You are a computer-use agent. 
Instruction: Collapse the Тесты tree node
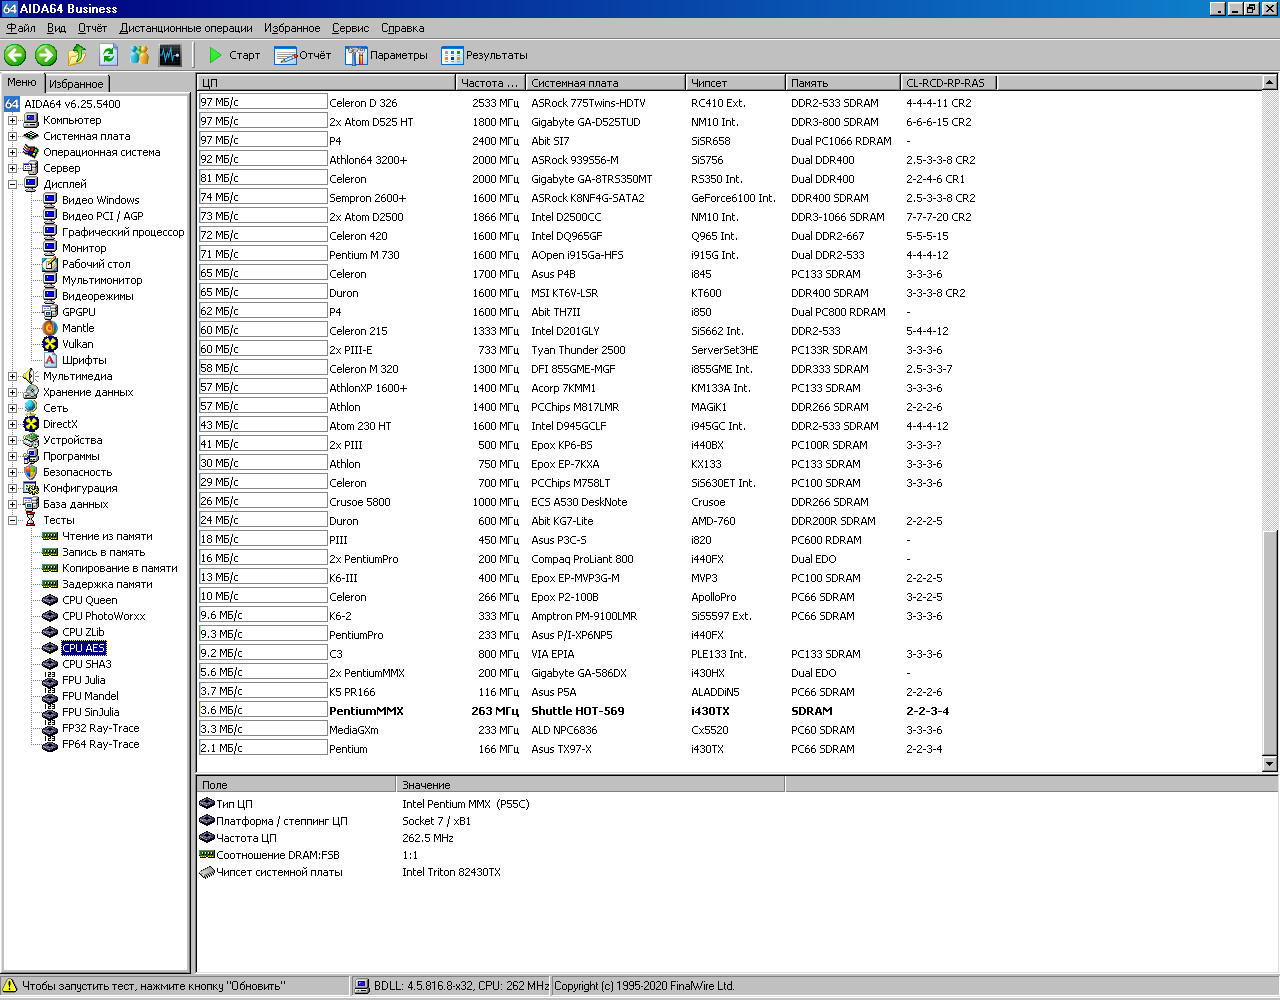click(13, 520)
